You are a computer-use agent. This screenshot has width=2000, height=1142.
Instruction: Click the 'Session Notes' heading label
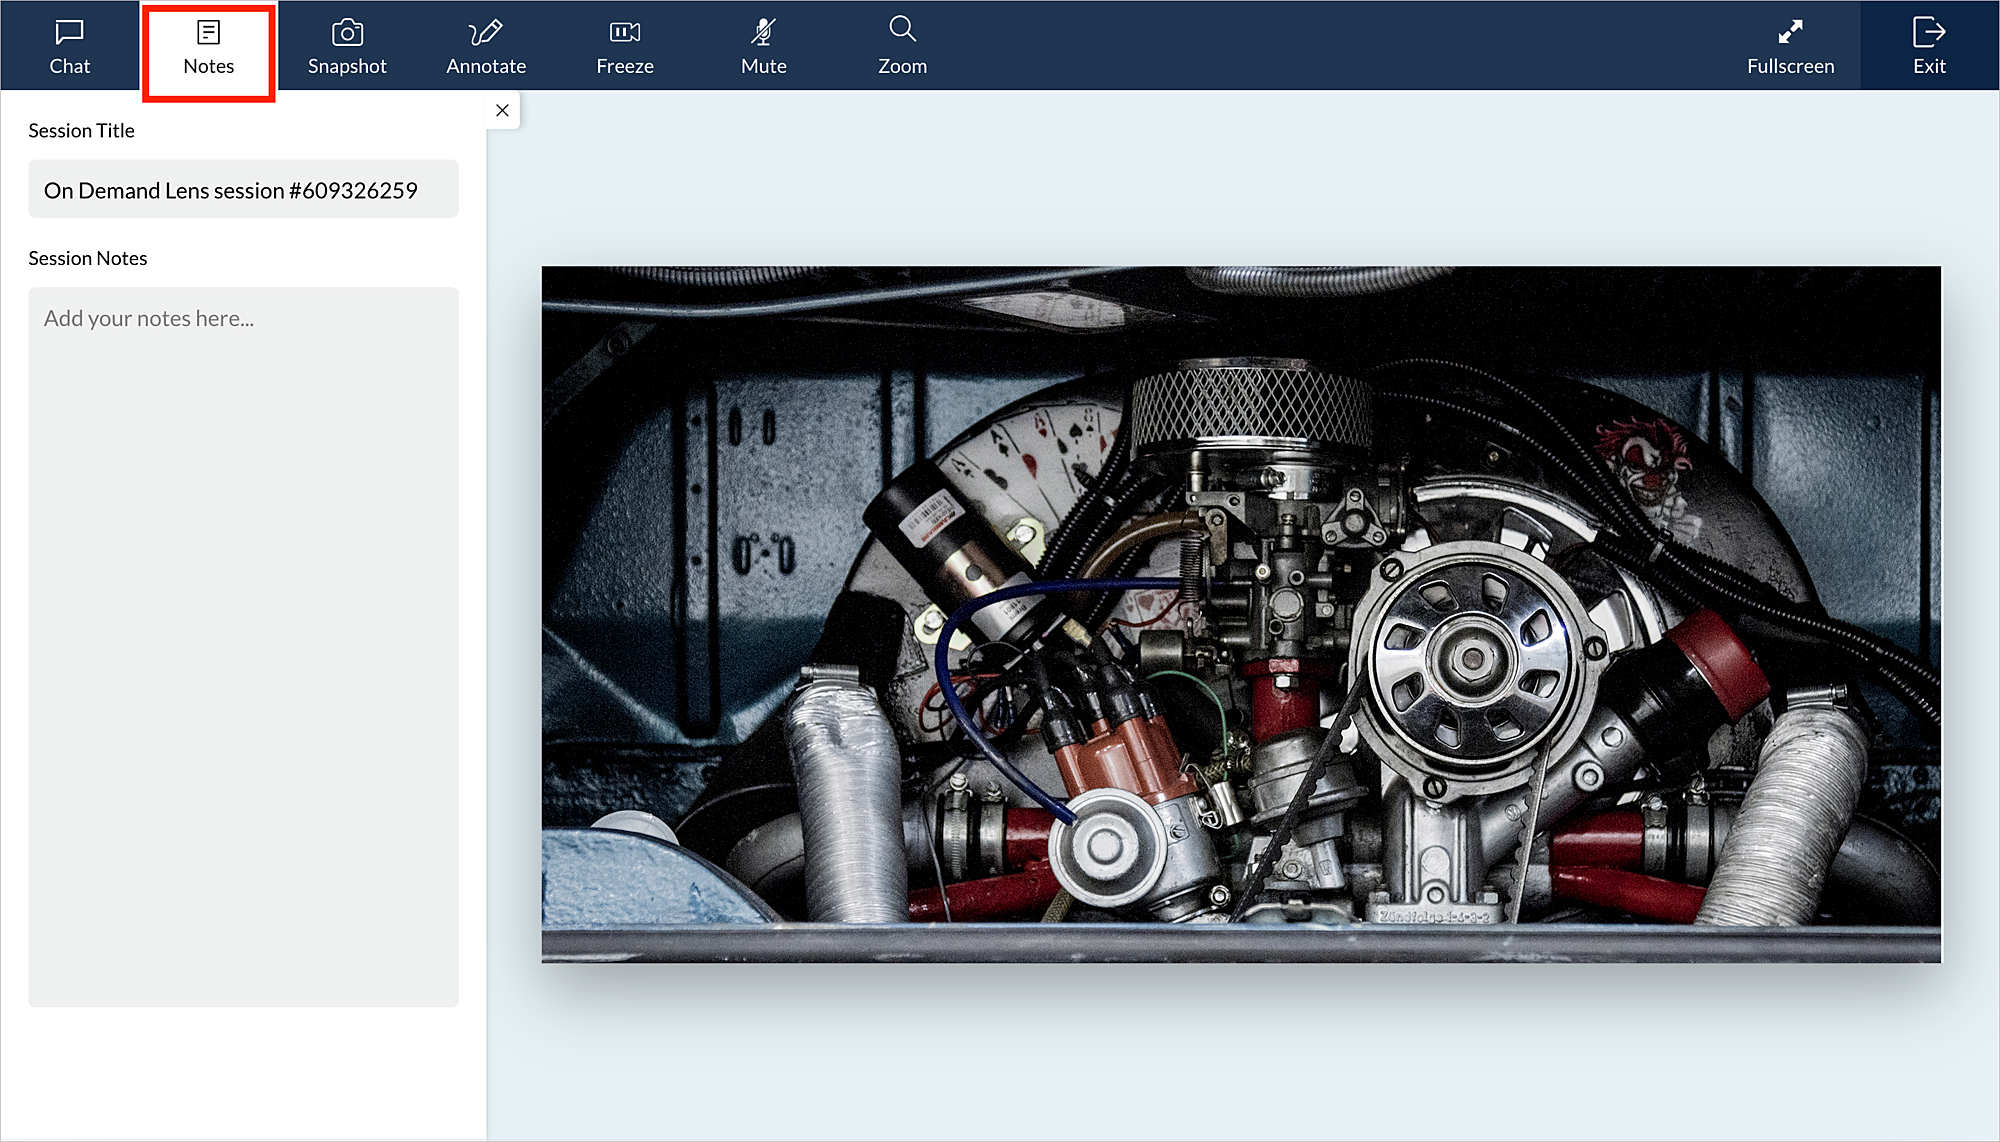point(88,258)
